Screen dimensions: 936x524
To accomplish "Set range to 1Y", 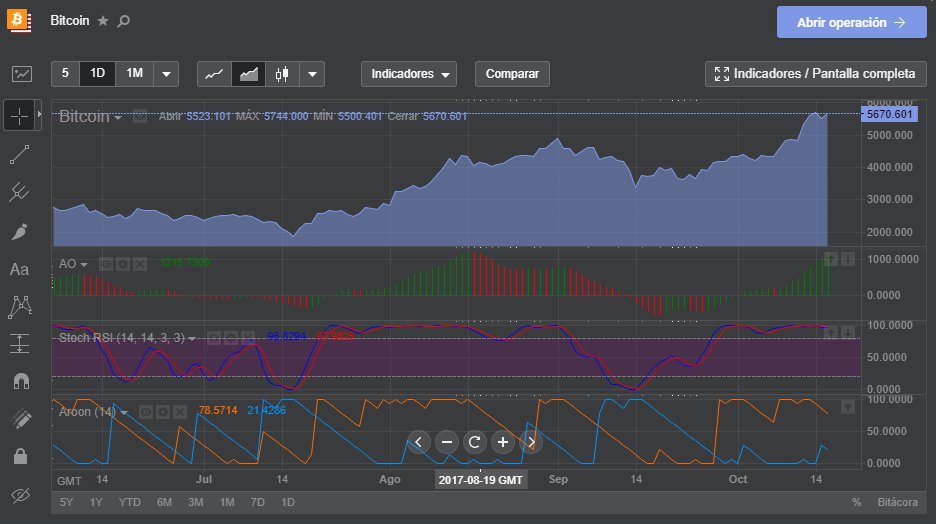I will pyautogui.click(x=96, y=503).
